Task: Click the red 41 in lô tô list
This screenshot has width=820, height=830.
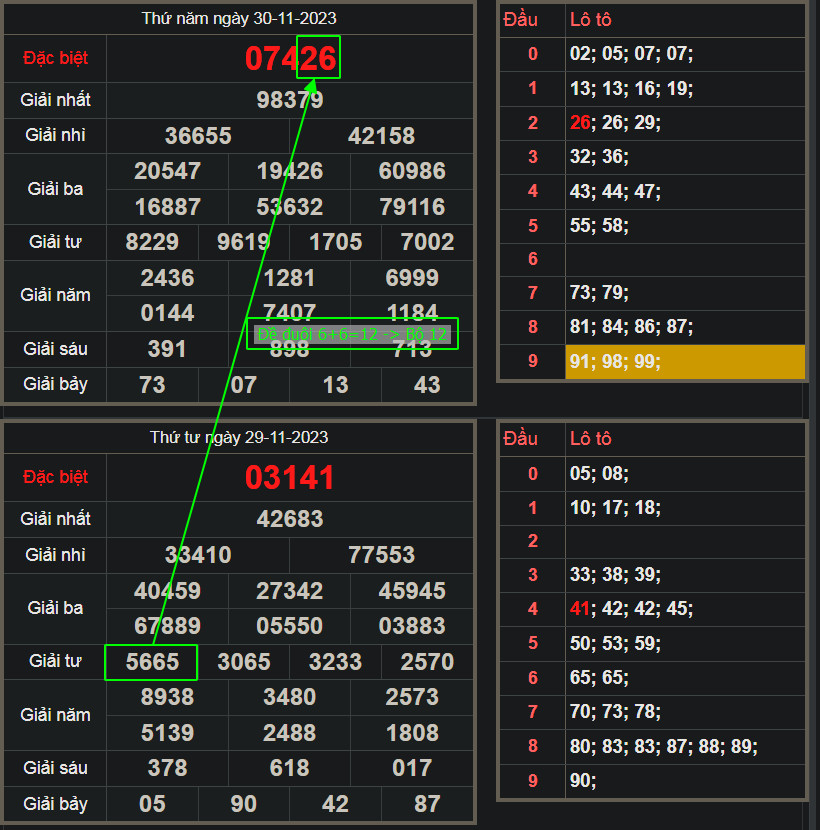Action: pos(580,609)
